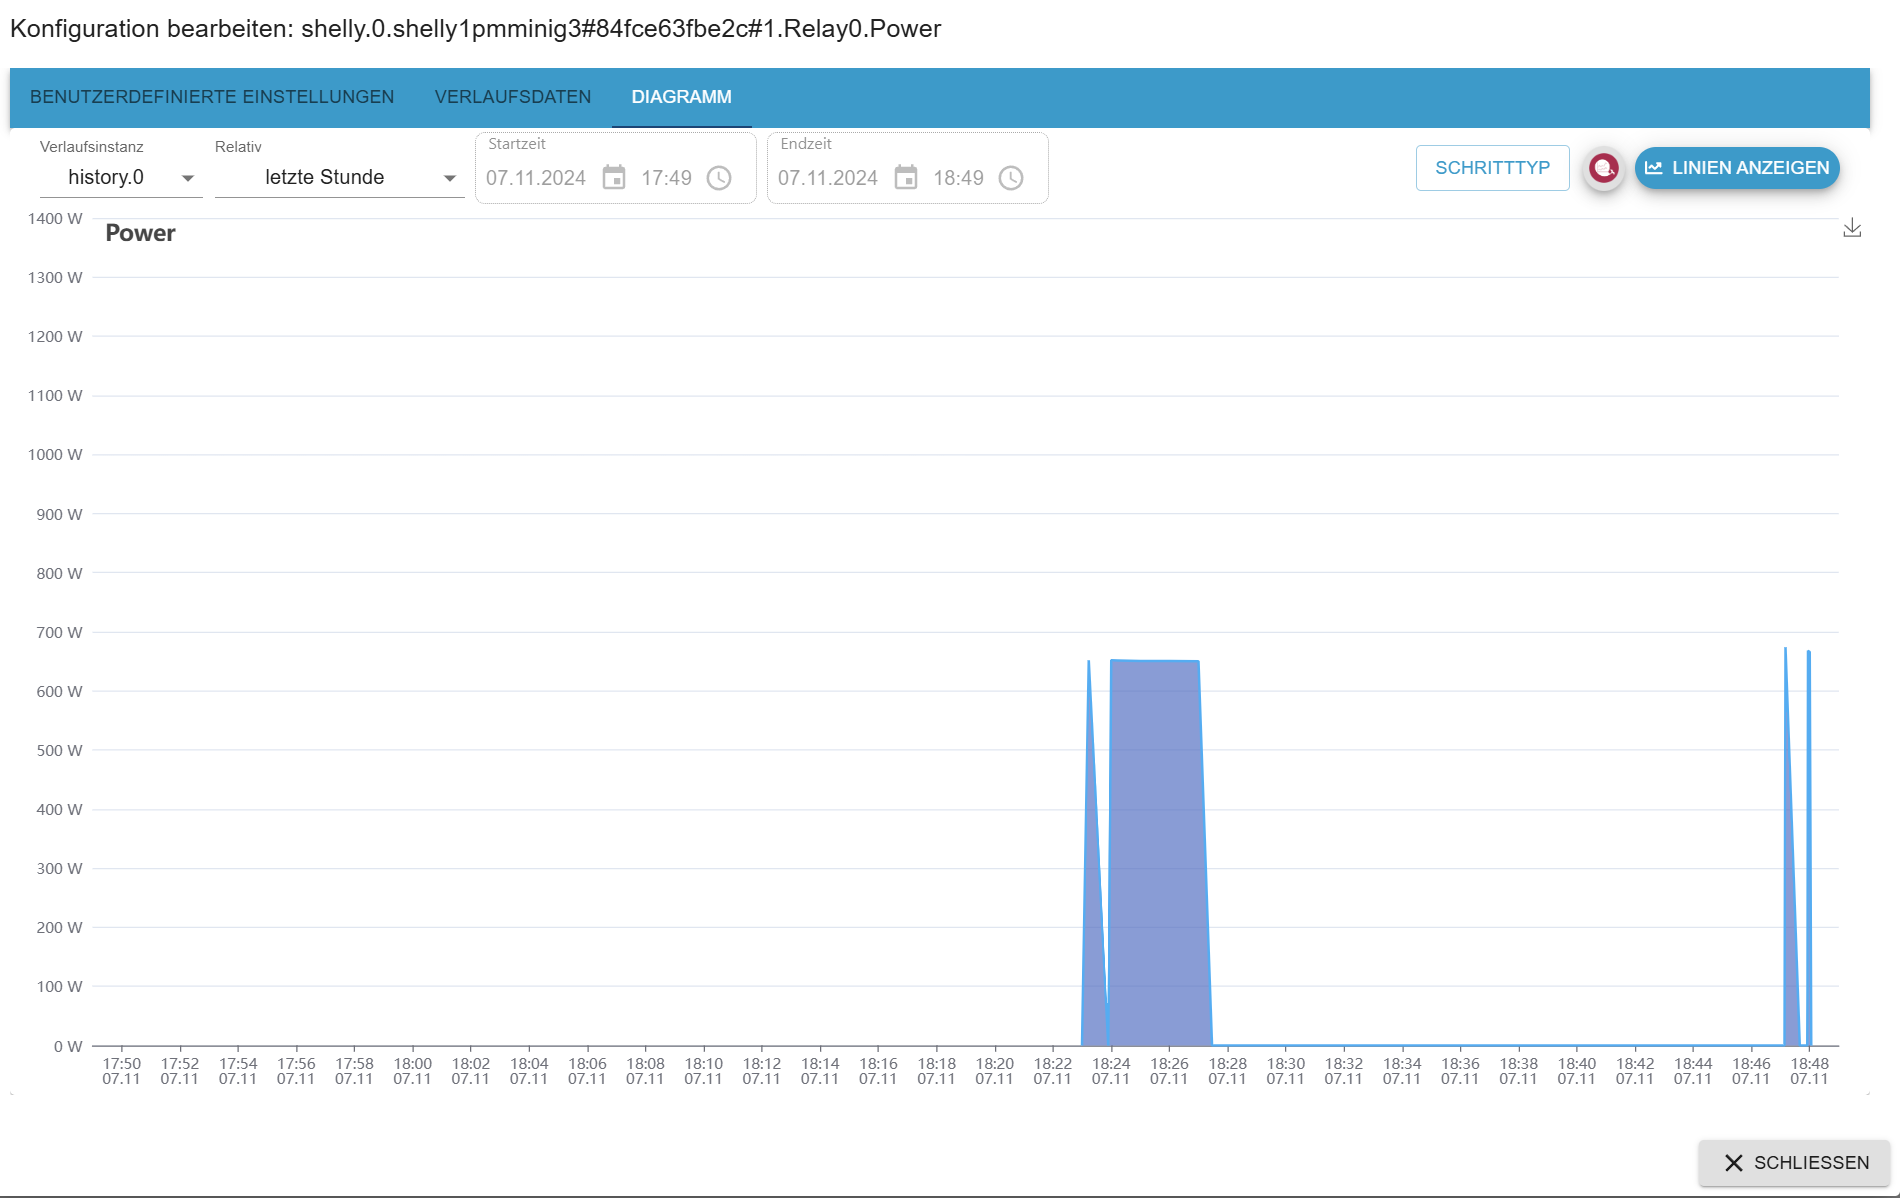Open the end time clock picker
This screenshot has height=1198, width=1900.
click(1011, 178)
